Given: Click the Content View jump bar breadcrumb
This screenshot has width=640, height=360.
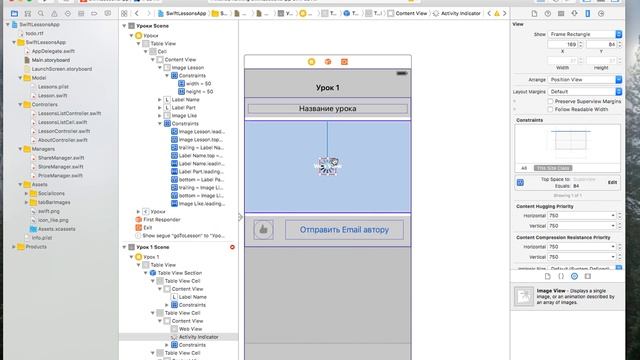Looking at the screenshot, I should (407, 13).
